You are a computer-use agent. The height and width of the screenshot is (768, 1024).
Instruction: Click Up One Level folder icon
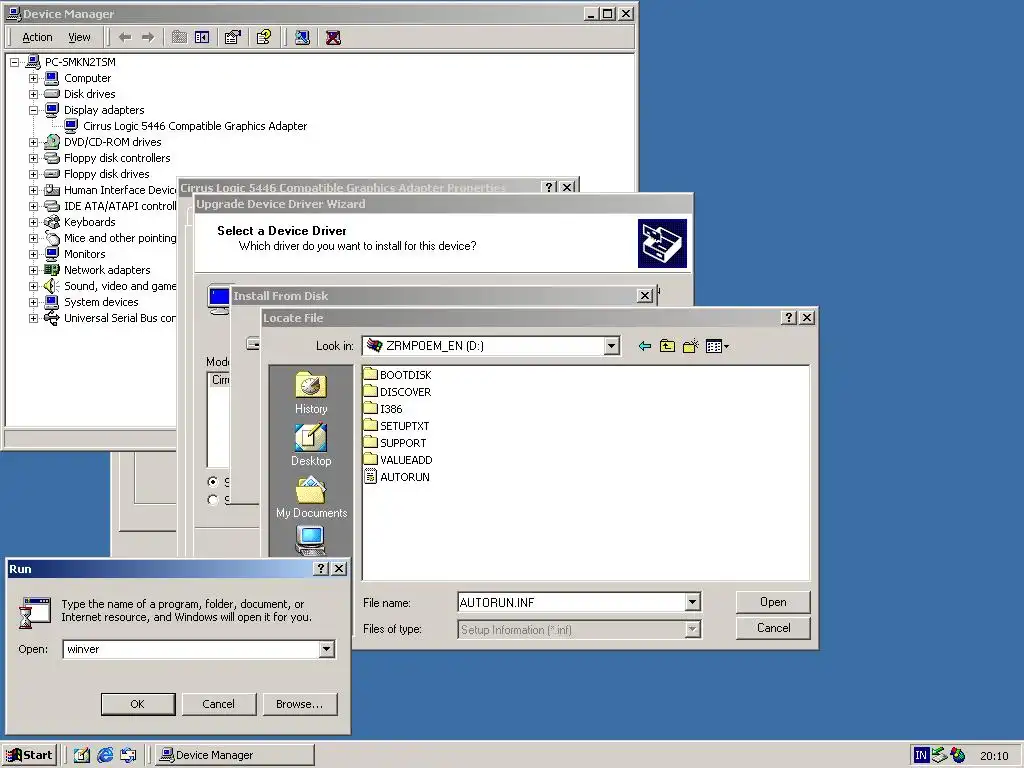667,346
